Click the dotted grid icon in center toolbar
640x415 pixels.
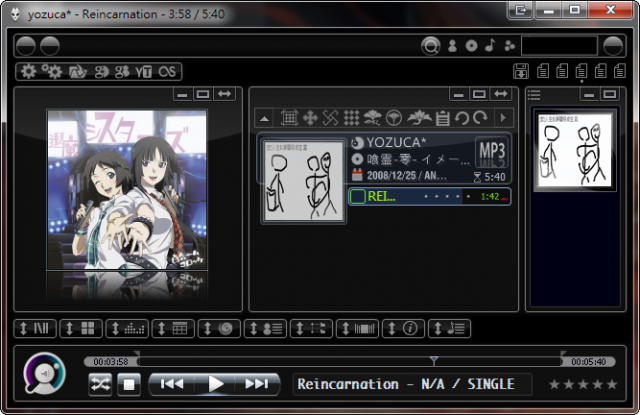click(351, 118)
